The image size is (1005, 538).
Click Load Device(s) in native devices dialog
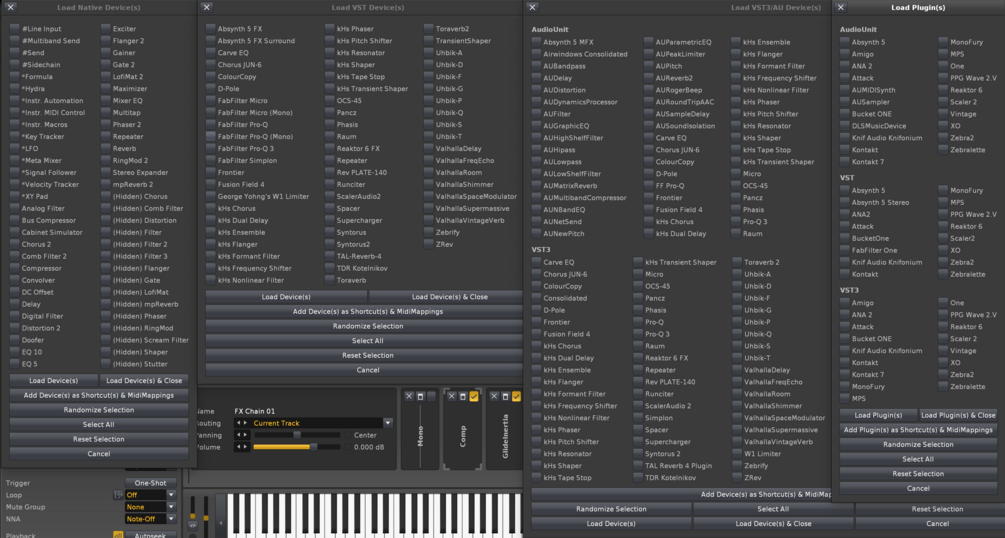54,380
